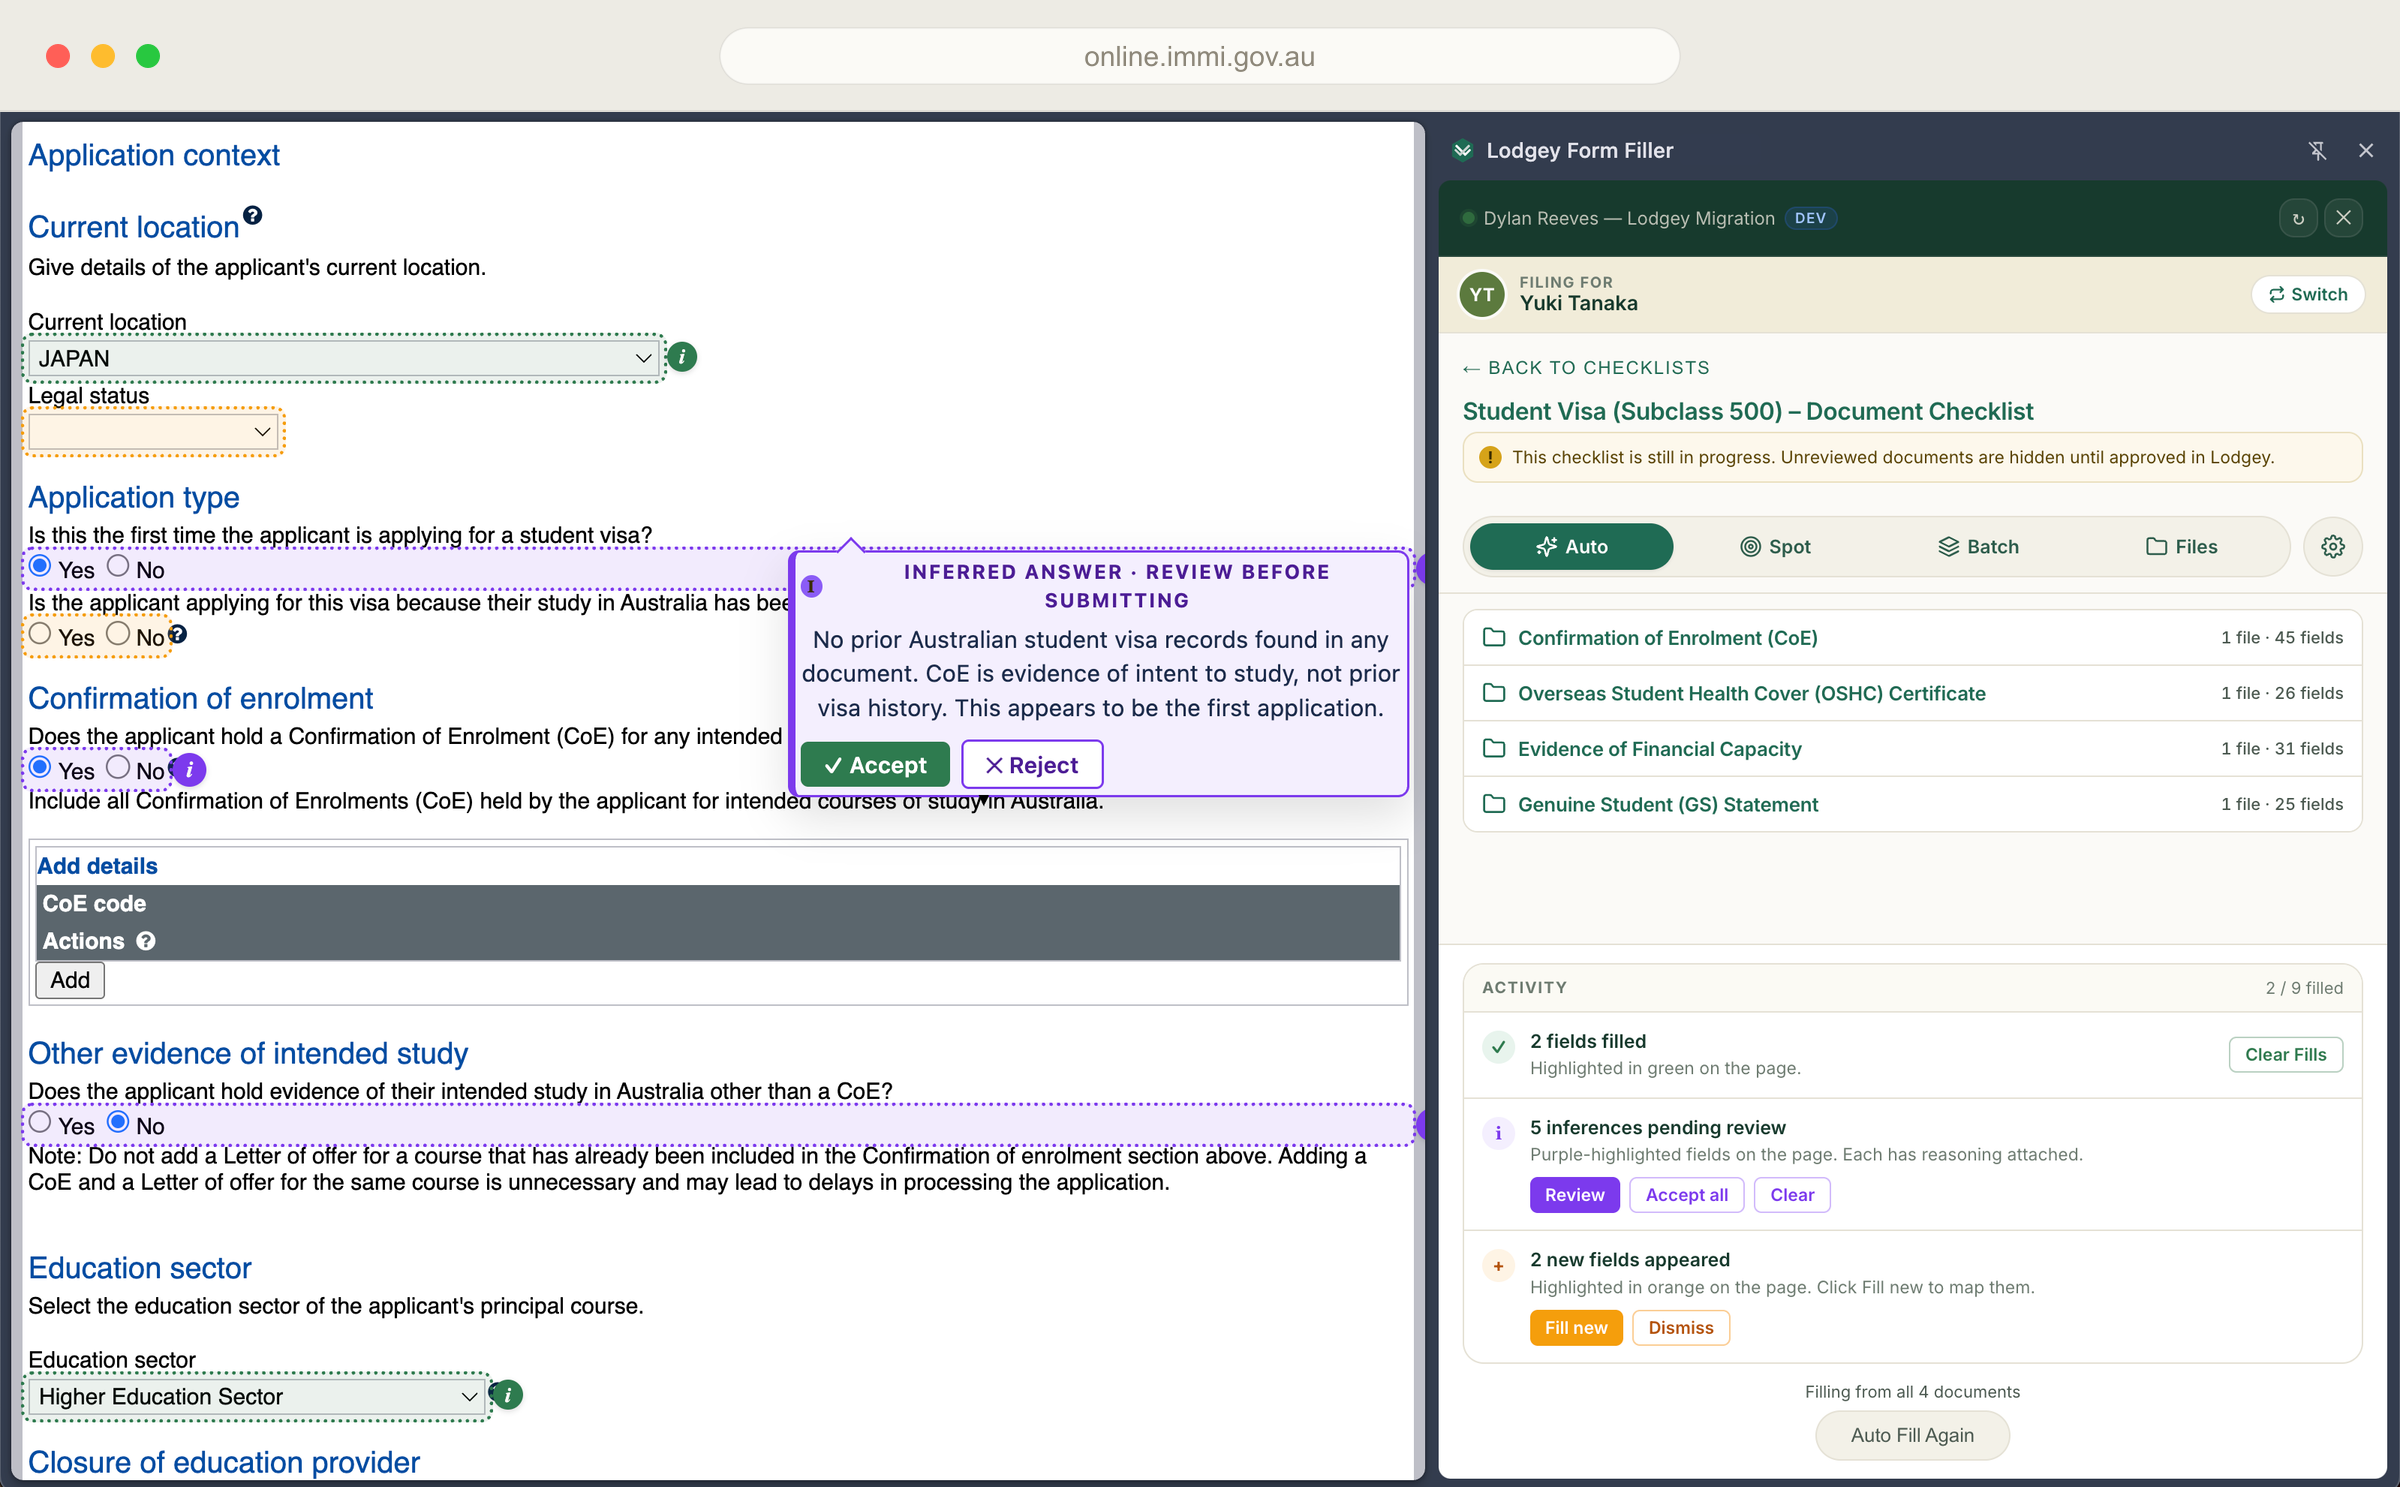Viewport: 2400px width, 1487px height.
Task: Switch to the Spot tab
Action: point(1775,547)
